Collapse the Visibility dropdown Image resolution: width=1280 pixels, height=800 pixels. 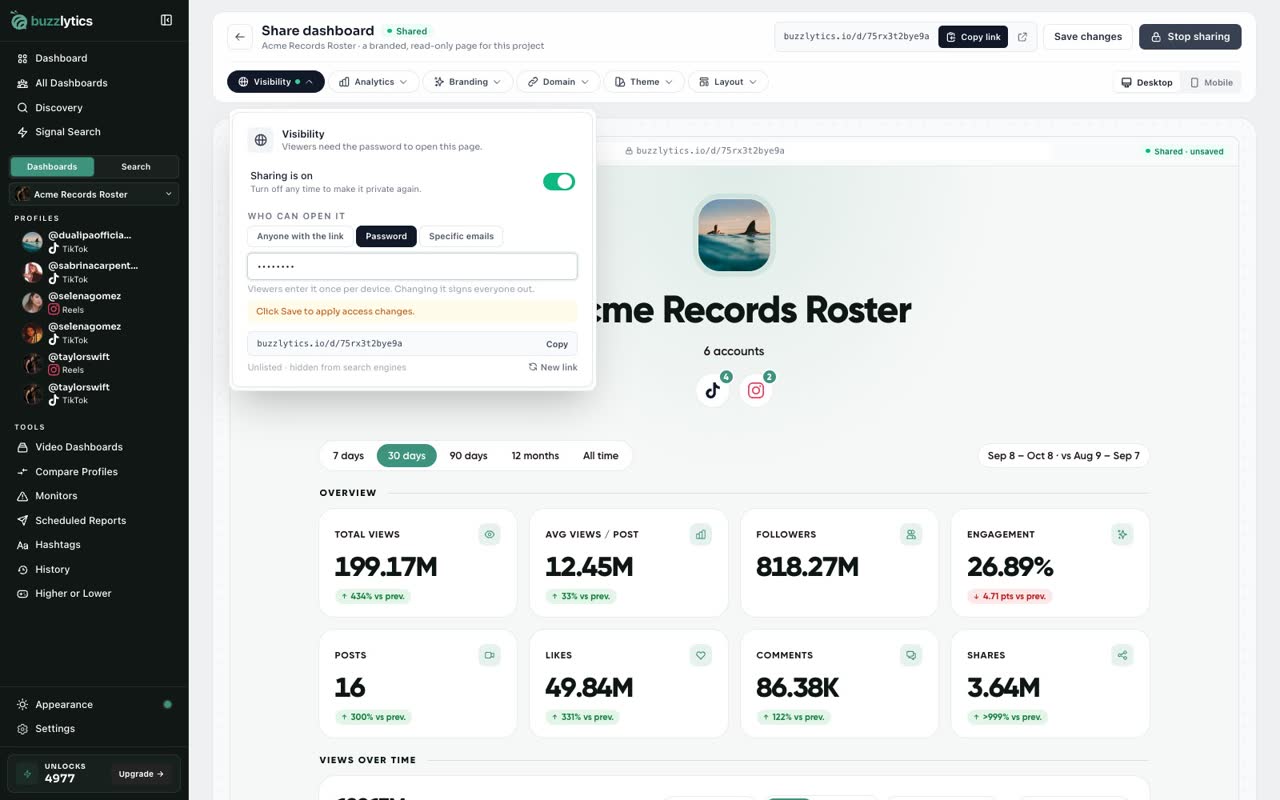pyautogui.click(x=276, y=82)
